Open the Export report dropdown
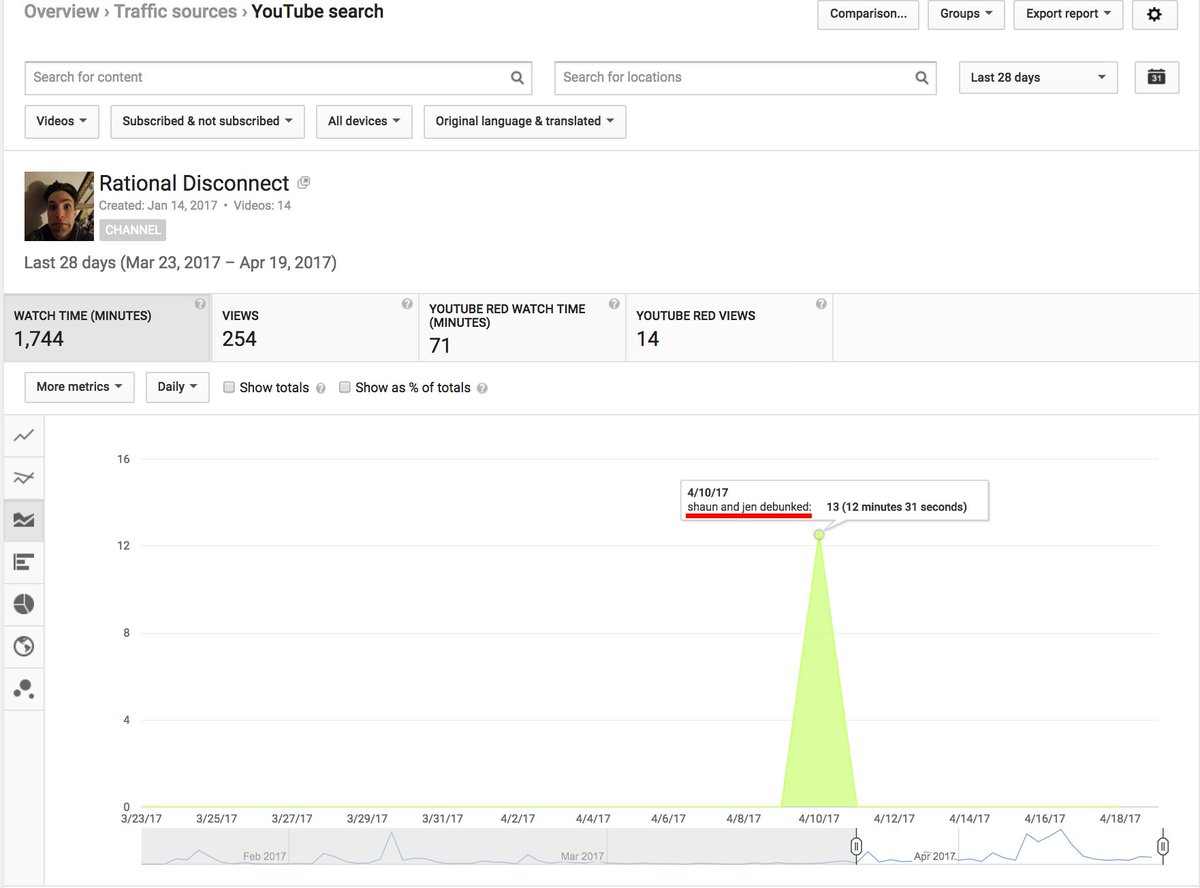This screenshot has height=888, width=1200. (x=1068, y=14)
